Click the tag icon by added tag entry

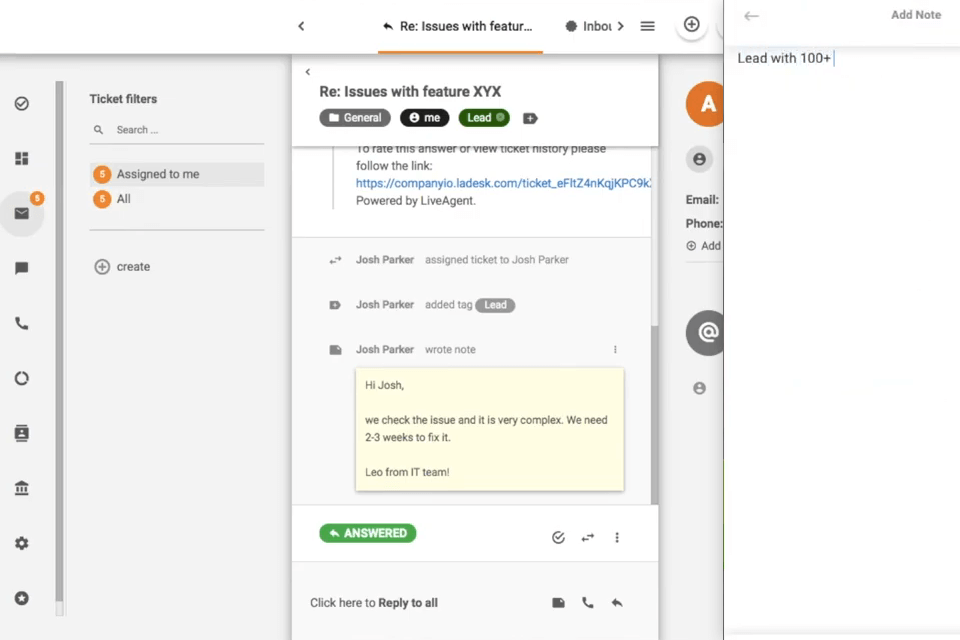(x=335, y=305)
